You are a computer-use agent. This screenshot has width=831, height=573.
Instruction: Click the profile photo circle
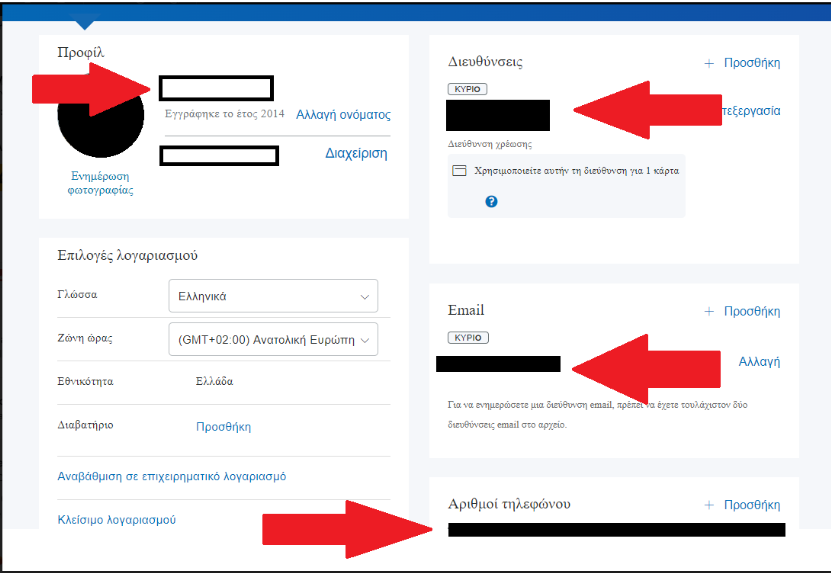pyautogui.click(x=100, y=117)
